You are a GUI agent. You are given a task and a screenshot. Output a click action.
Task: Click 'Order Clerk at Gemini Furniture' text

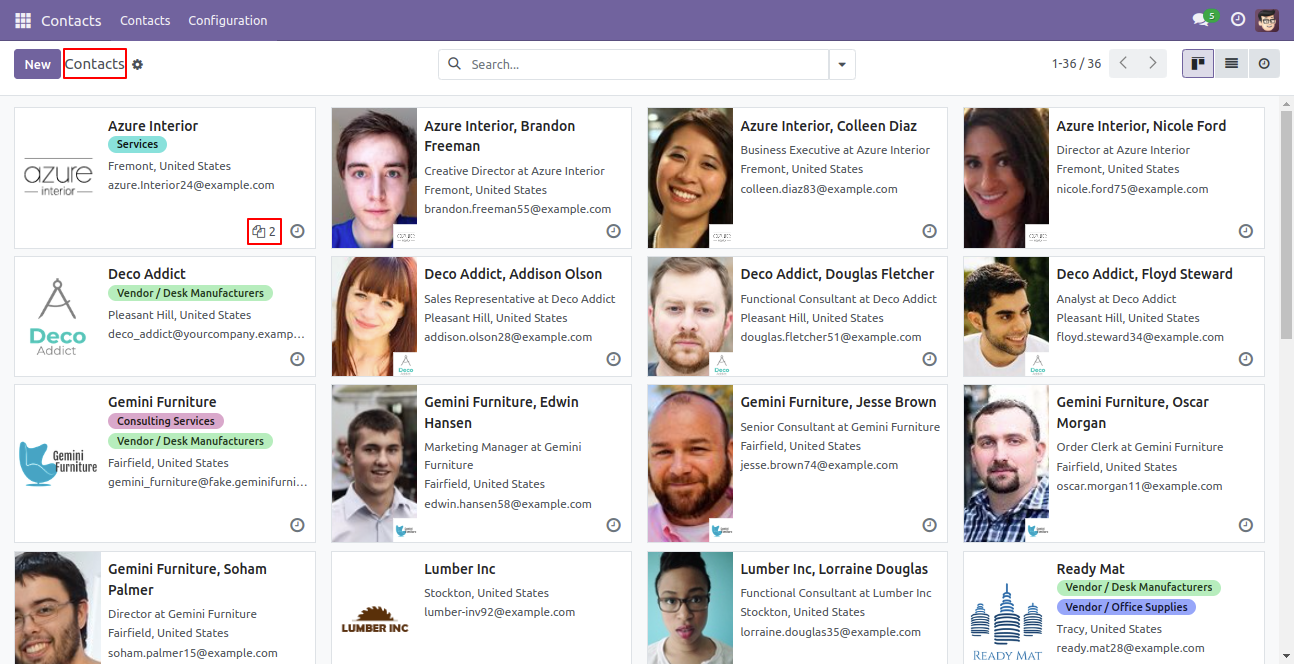pos(1140,447)
